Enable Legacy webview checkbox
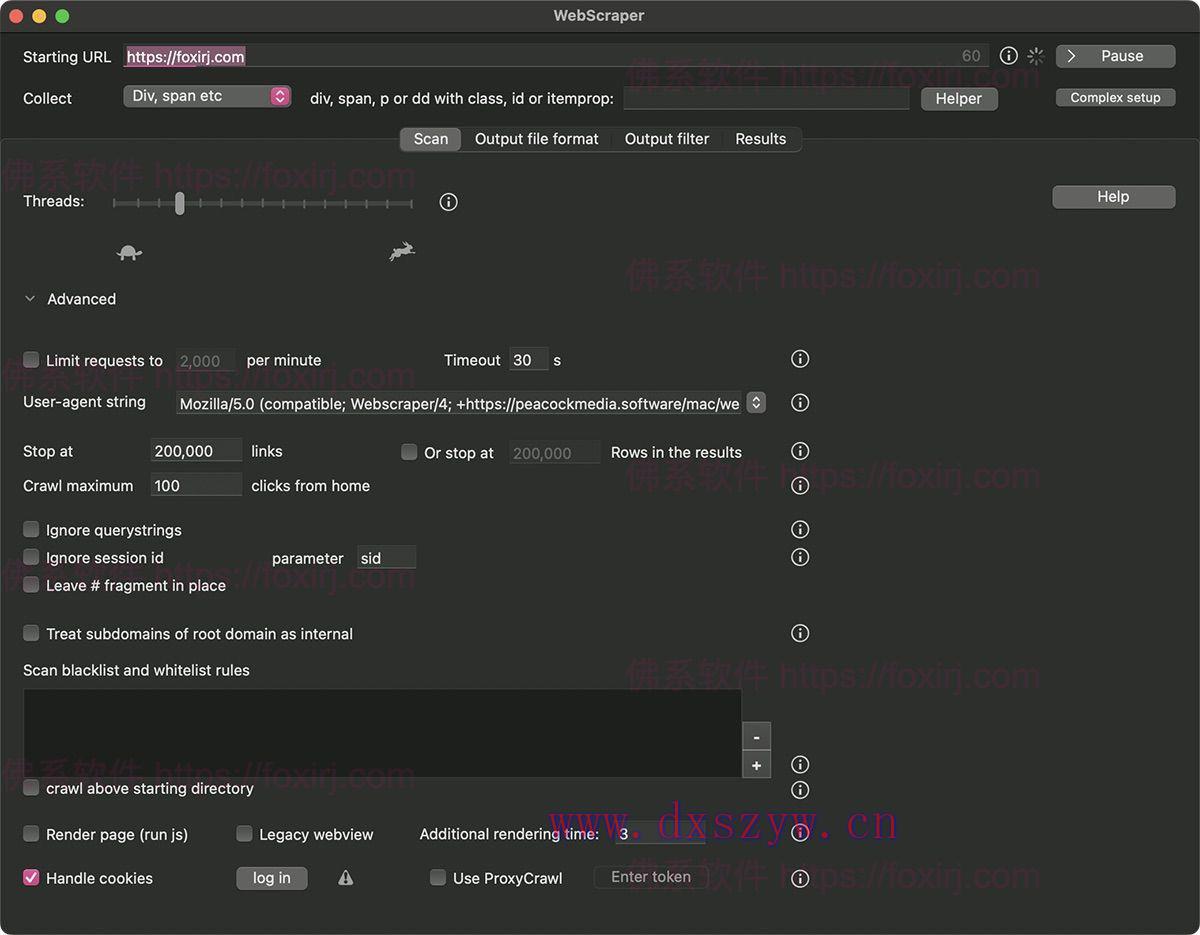Viewport: 1200px width, 935px height. tap(244, 833)
